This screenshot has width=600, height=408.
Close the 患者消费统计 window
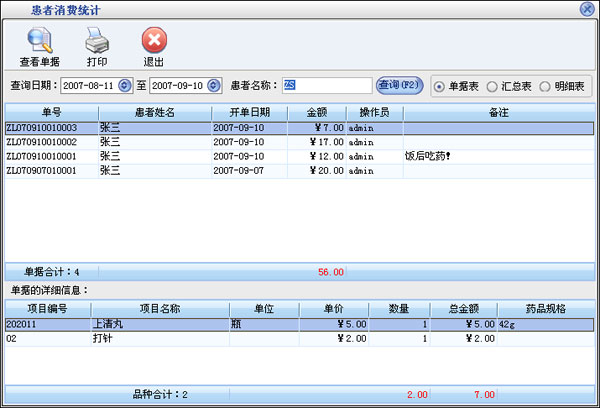(586, 9)
